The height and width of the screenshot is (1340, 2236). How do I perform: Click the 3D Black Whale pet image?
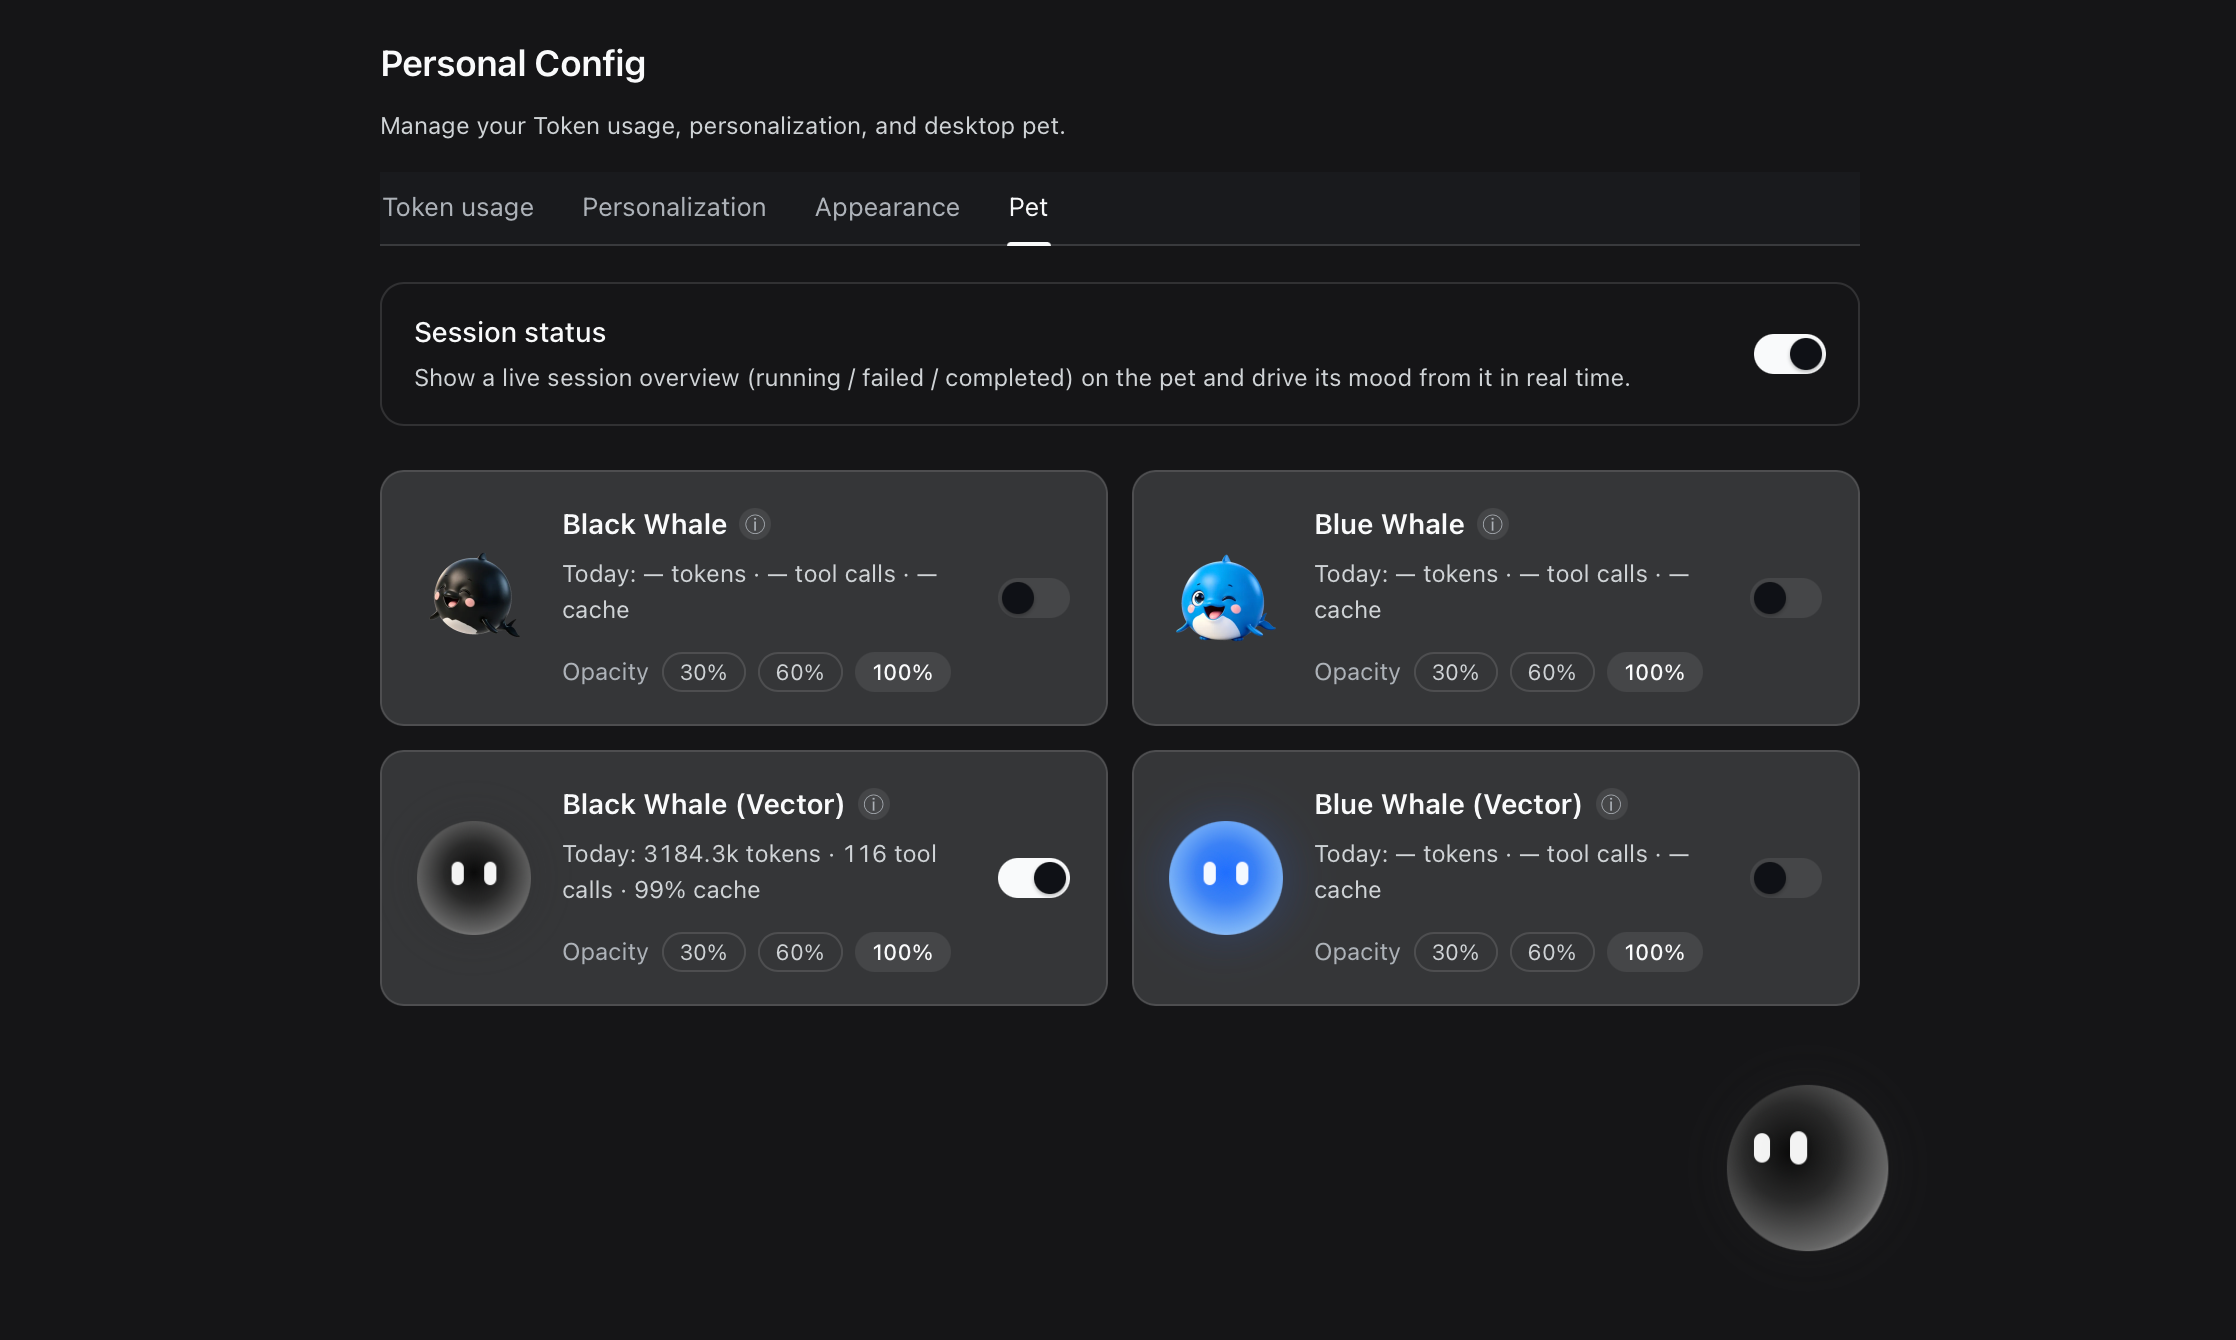474,597
